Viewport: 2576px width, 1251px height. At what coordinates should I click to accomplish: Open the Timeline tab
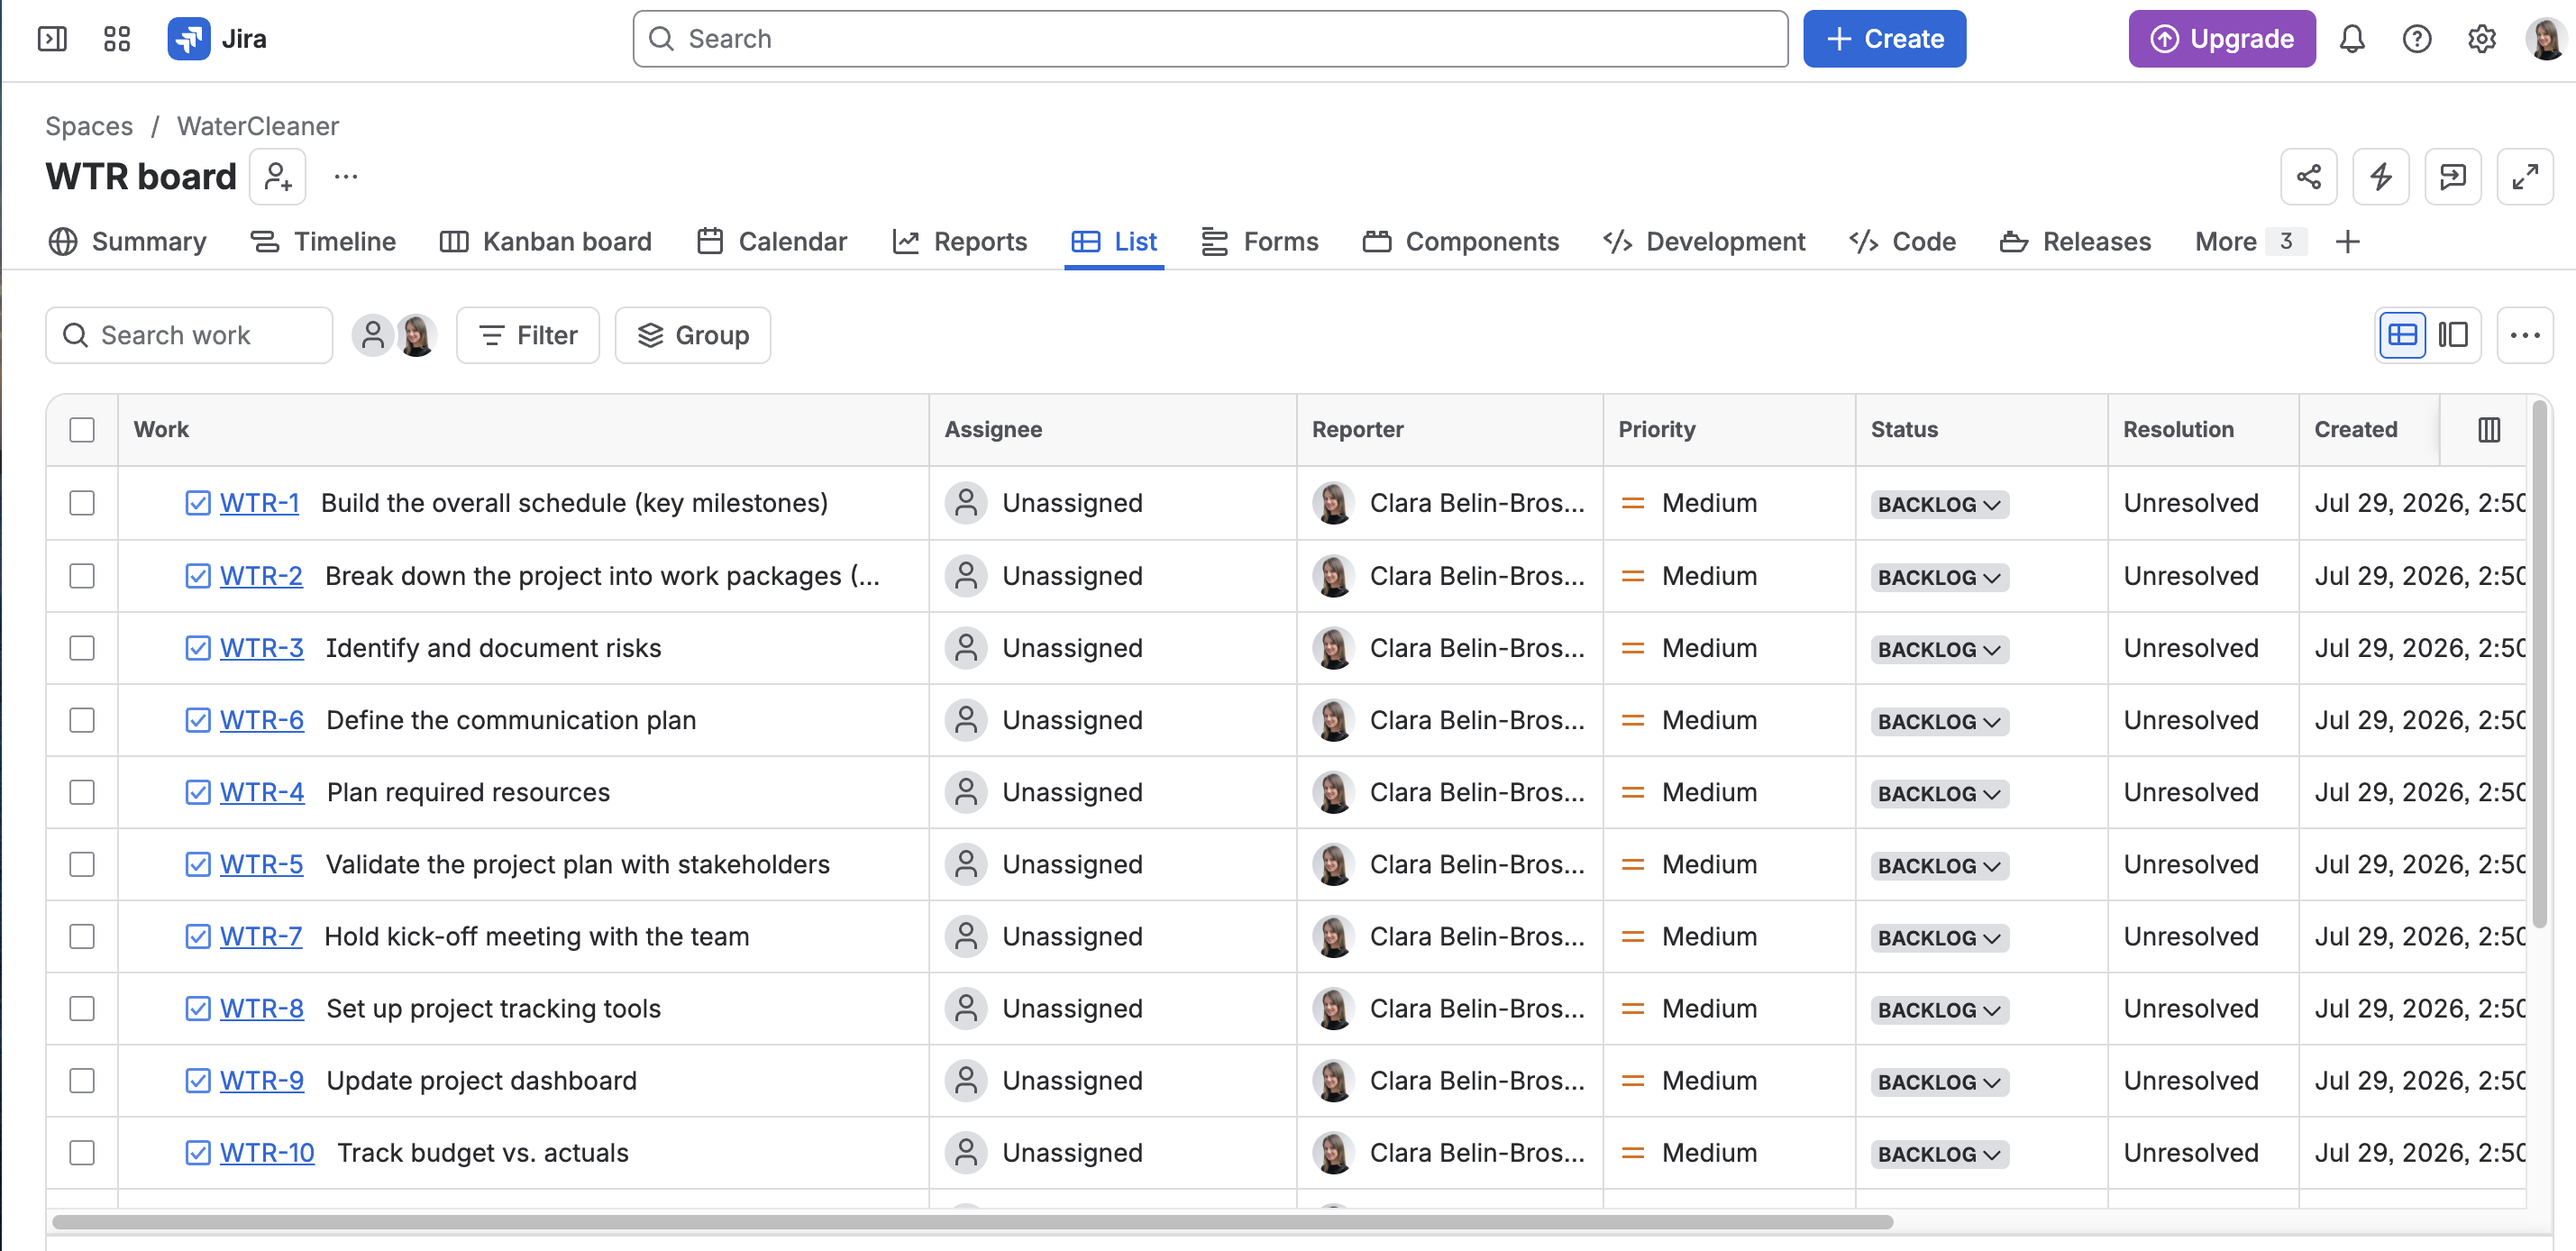pyautogui.click(x=323, y=242)
